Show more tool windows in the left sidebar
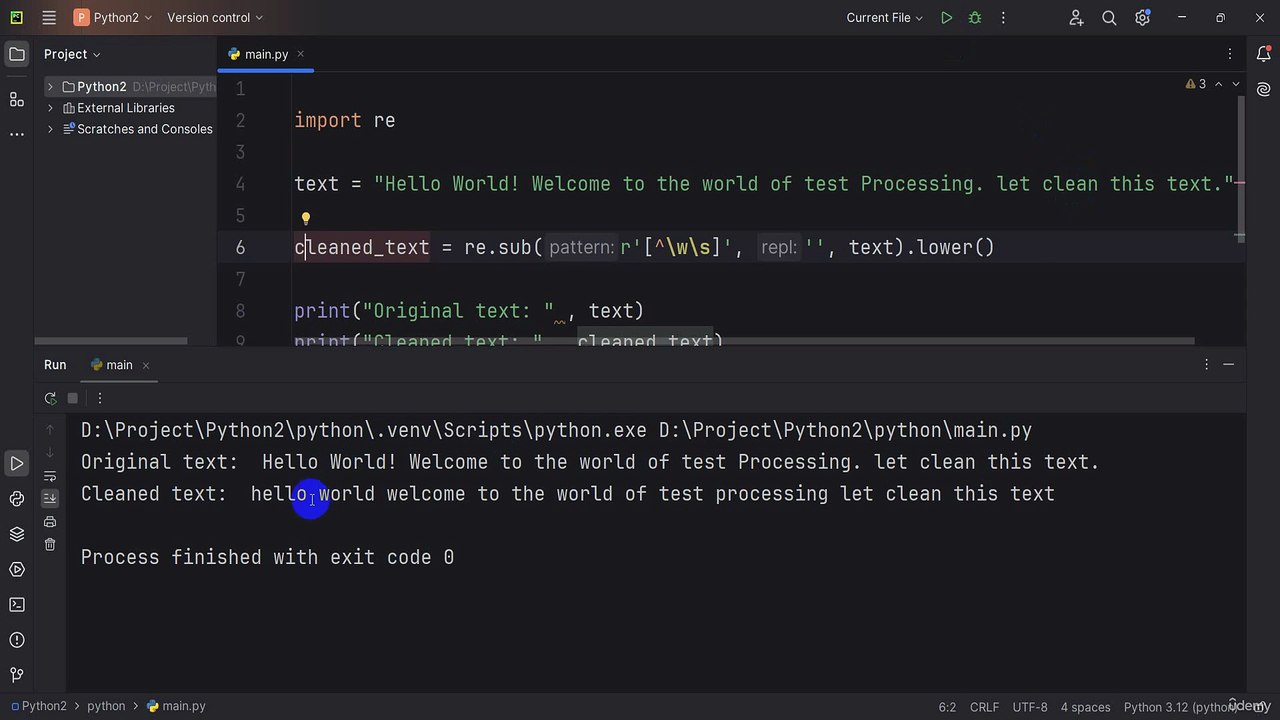Viewport: 1280px width, 720px height. coord(17,134)
